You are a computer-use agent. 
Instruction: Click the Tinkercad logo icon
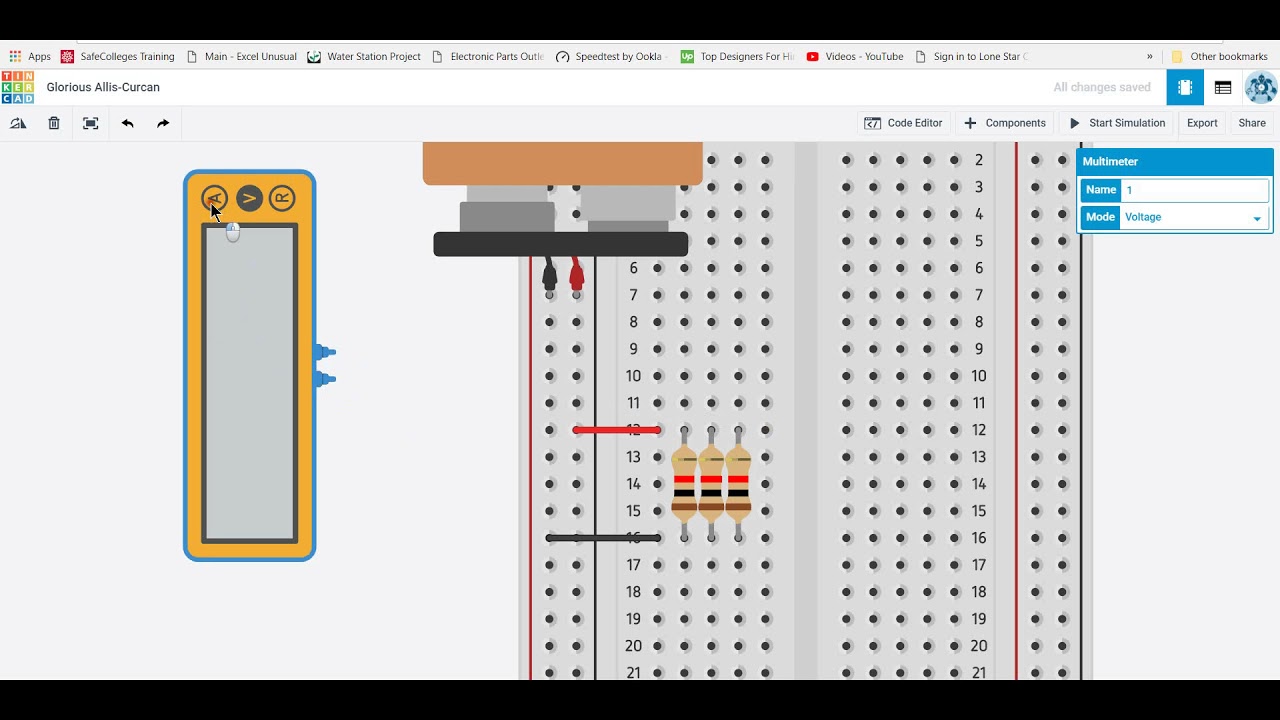[x=17, y=87]
